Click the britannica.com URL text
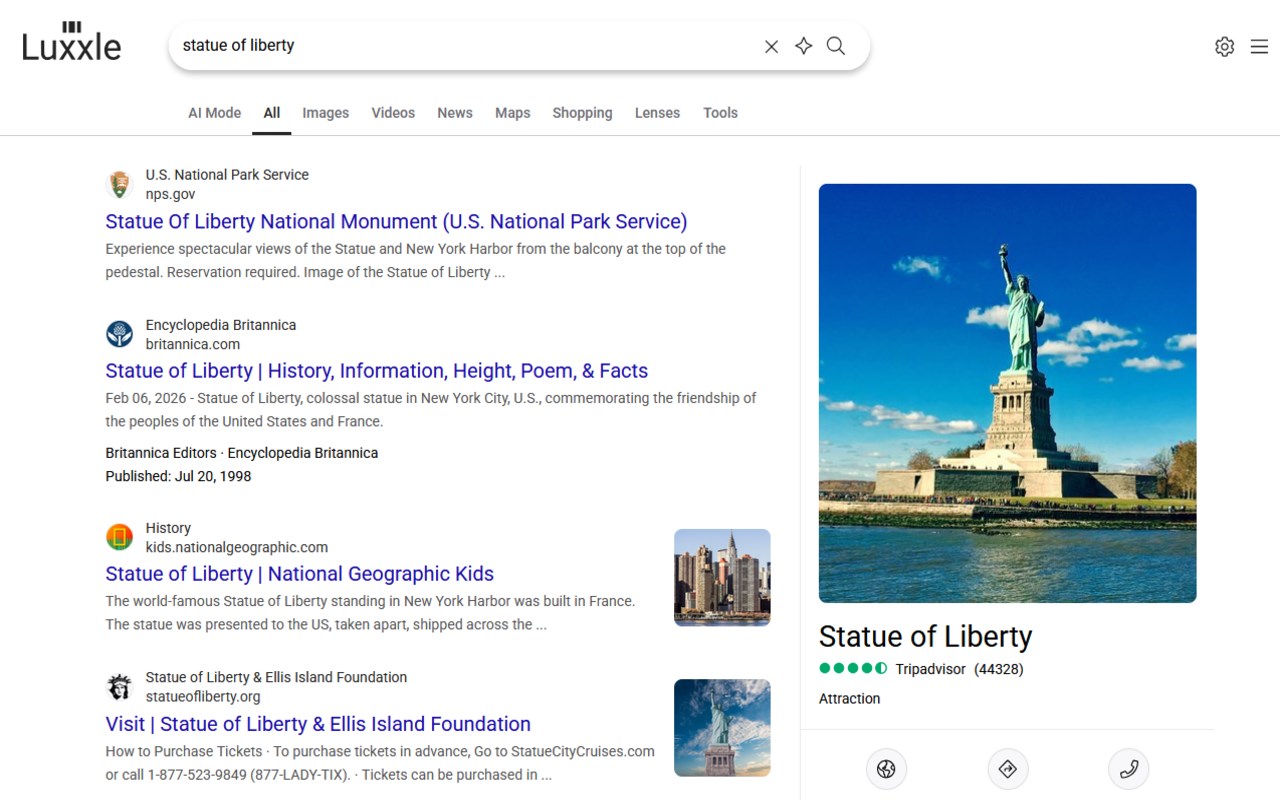1280x800 pixels. tap(193, 345)
